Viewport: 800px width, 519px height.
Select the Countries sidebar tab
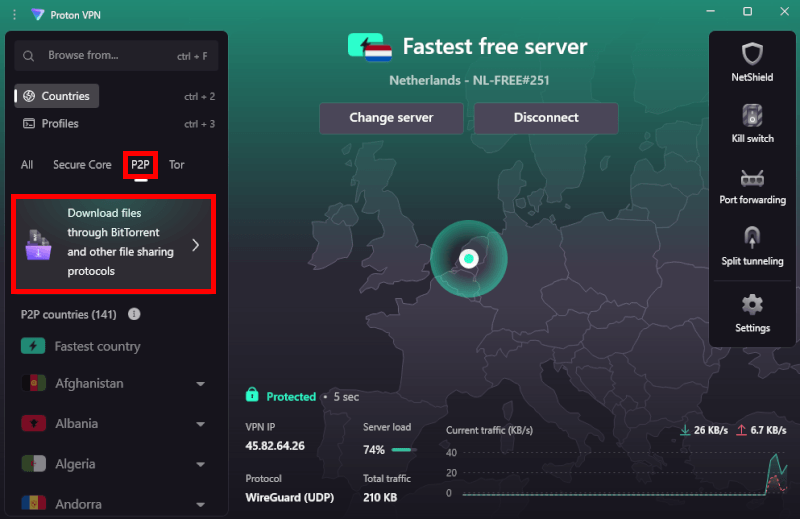tap(57, 96)
